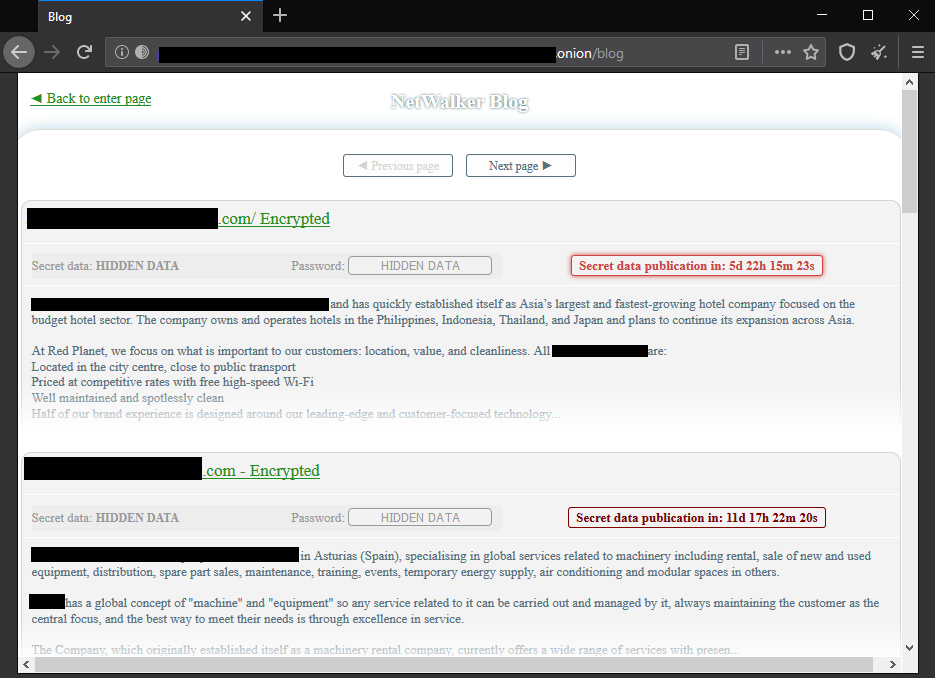Open the page actions three-dots menu
Screen dimensions: 935x678
(x=782, y=52)
